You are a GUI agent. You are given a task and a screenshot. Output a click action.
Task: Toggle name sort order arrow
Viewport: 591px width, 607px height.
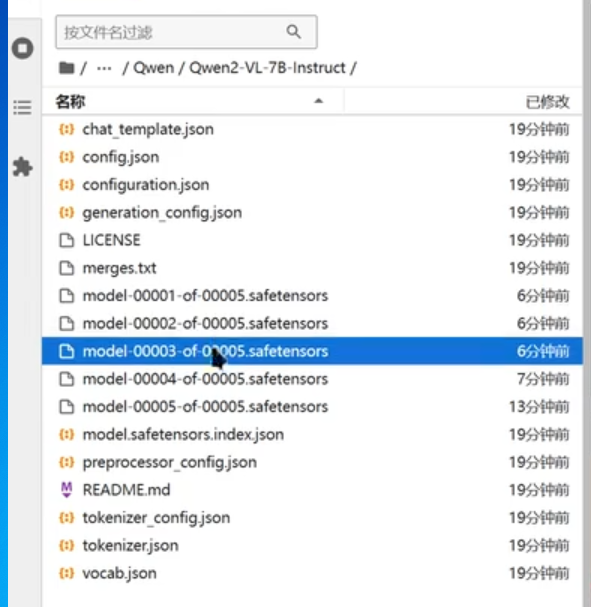click(x=319, y=101)
